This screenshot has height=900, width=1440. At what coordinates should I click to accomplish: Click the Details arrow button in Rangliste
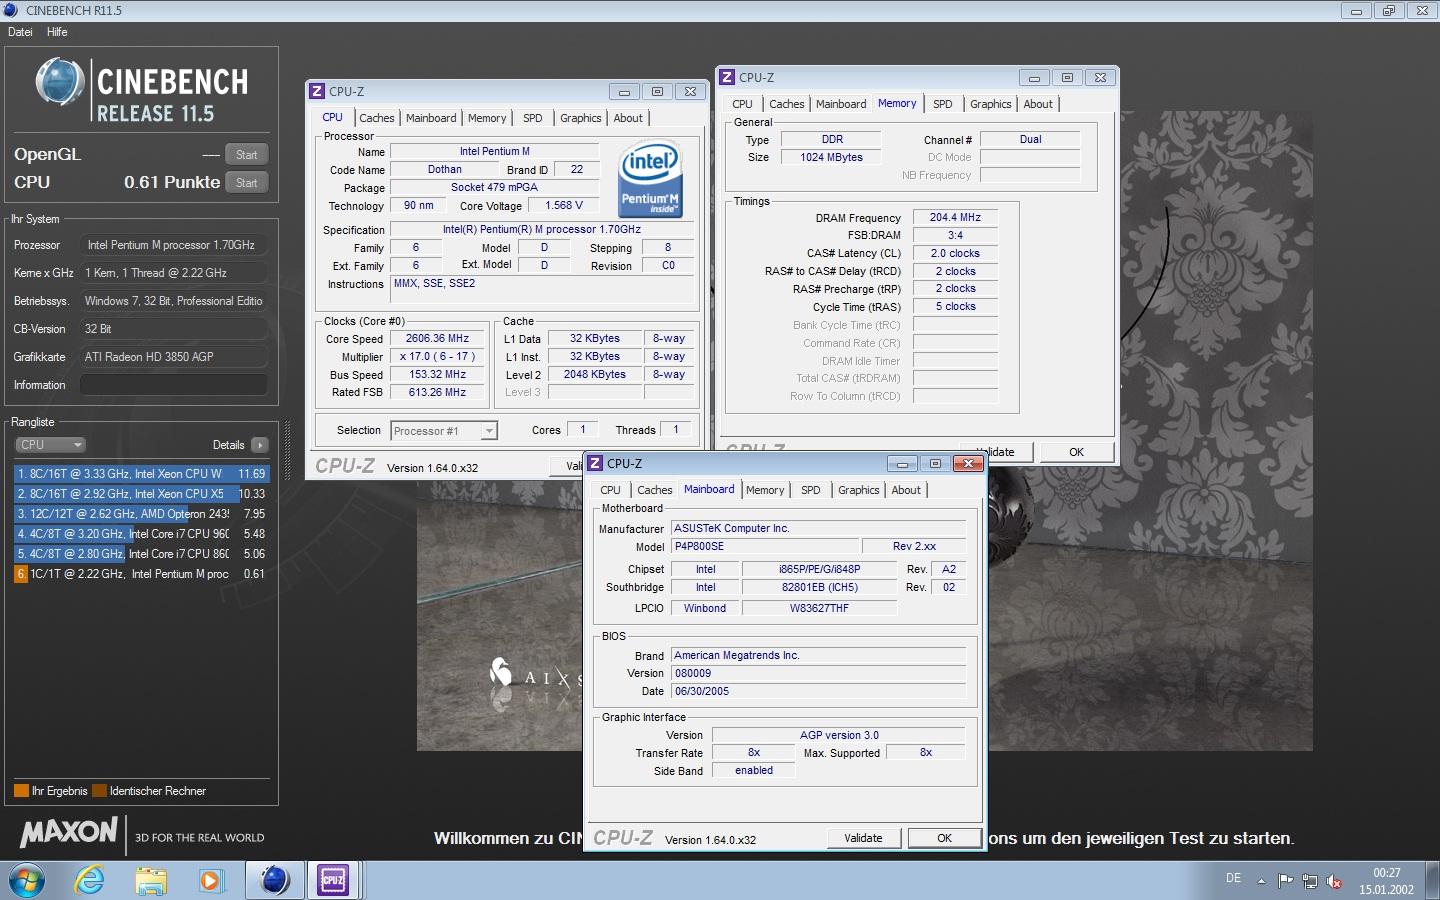tap(260, 445)
